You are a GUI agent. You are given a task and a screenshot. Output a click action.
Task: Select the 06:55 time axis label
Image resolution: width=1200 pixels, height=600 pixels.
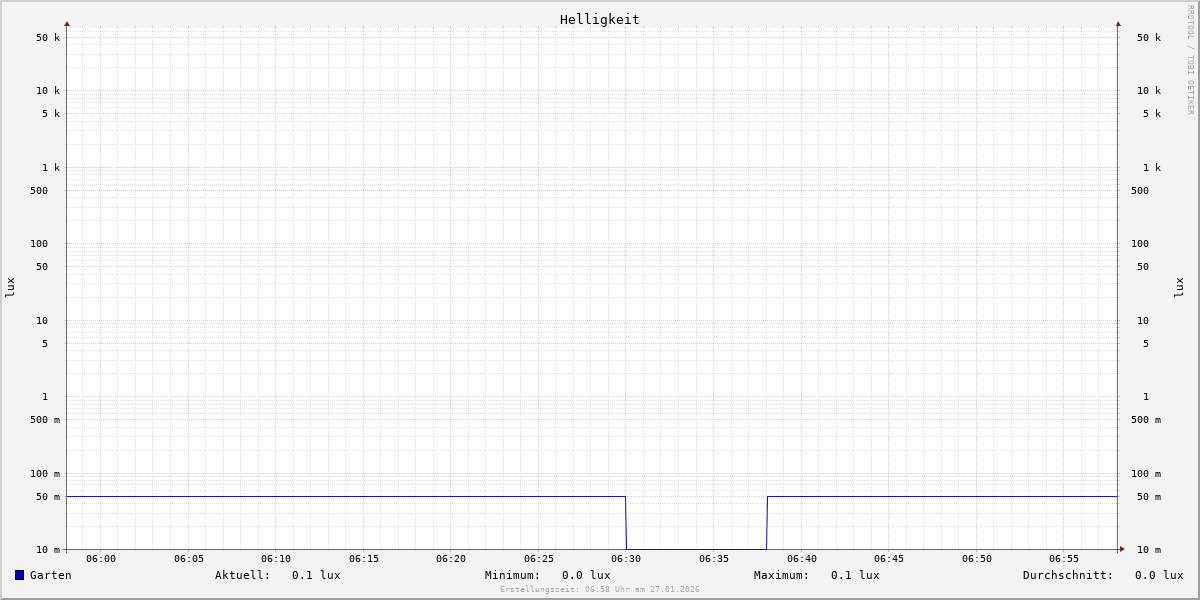pyautogui.click(x=1064, y=559)
